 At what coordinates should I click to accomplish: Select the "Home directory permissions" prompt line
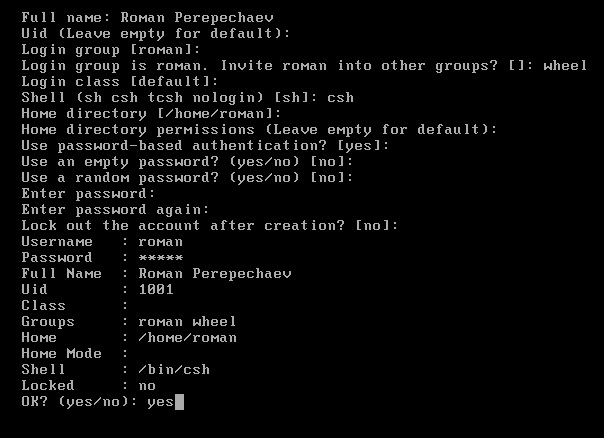[x=258, y=130]
